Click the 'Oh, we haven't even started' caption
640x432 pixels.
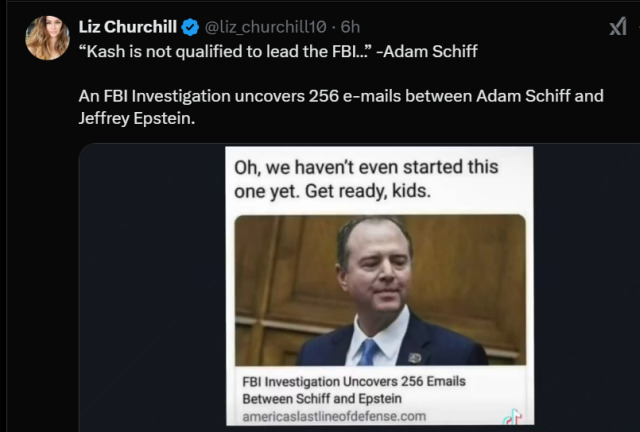(378, 166)
